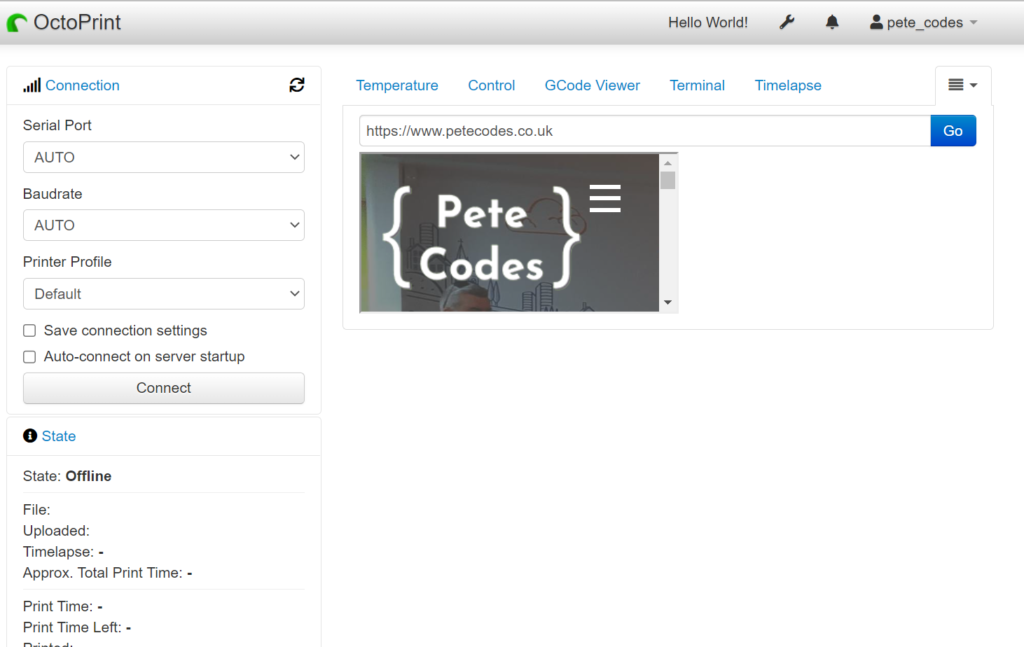Screen dimensions: 1024x647
Task: Open the Serial Port AUTO dropdown
Action: [163, 157]
